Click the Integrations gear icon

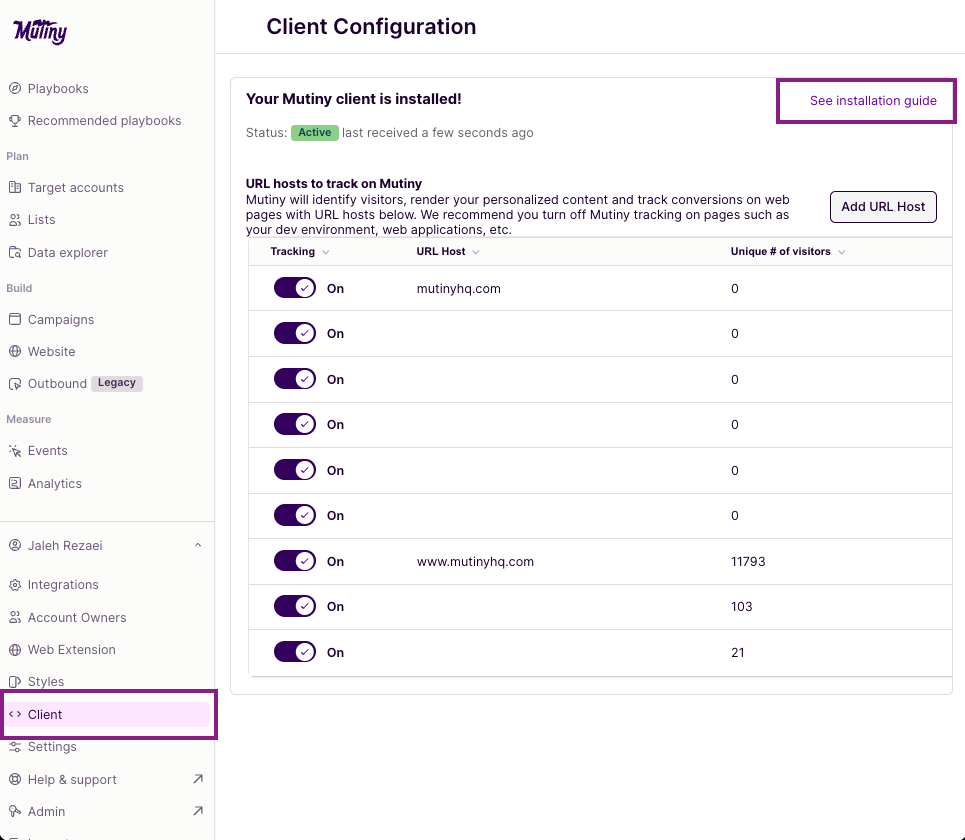[15, 585]
